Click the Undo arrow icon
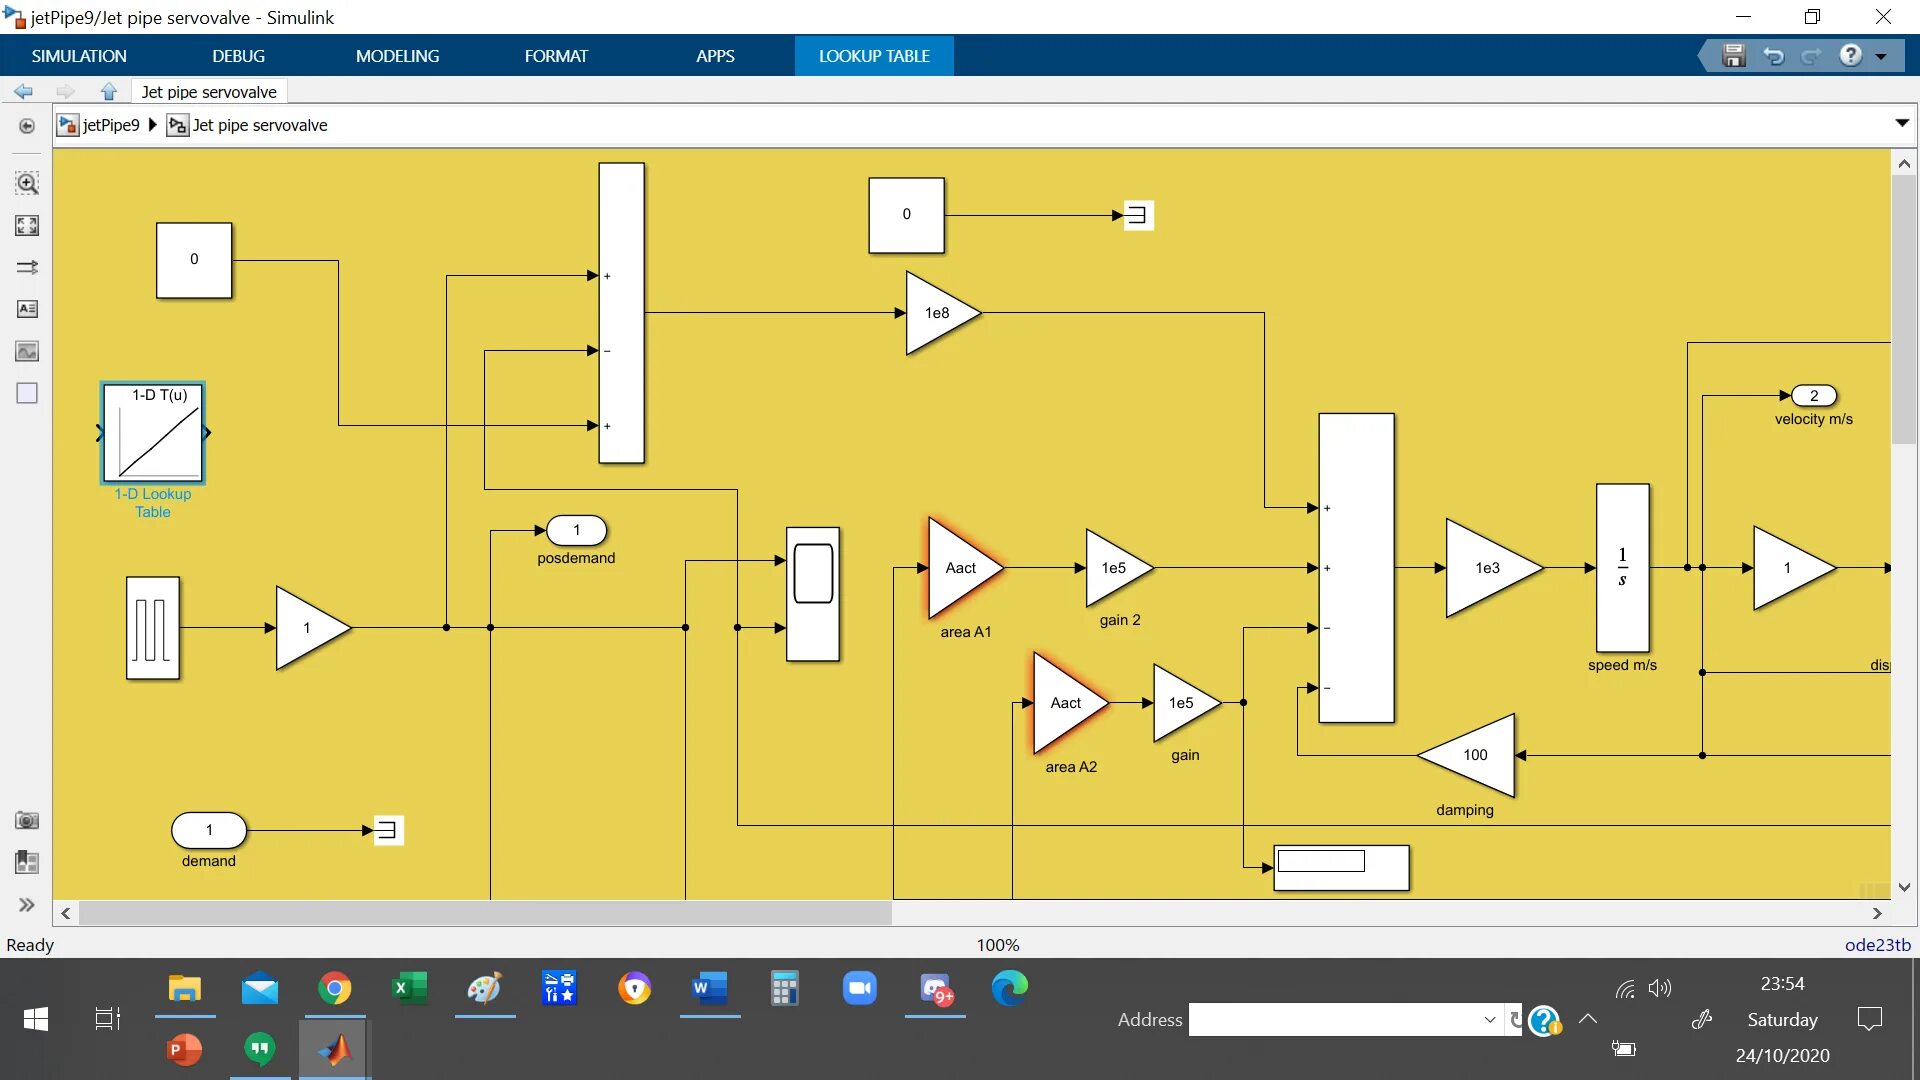Image resolution: width=1920 pixels, height=1080 pixels. (x=1773, y=56)
